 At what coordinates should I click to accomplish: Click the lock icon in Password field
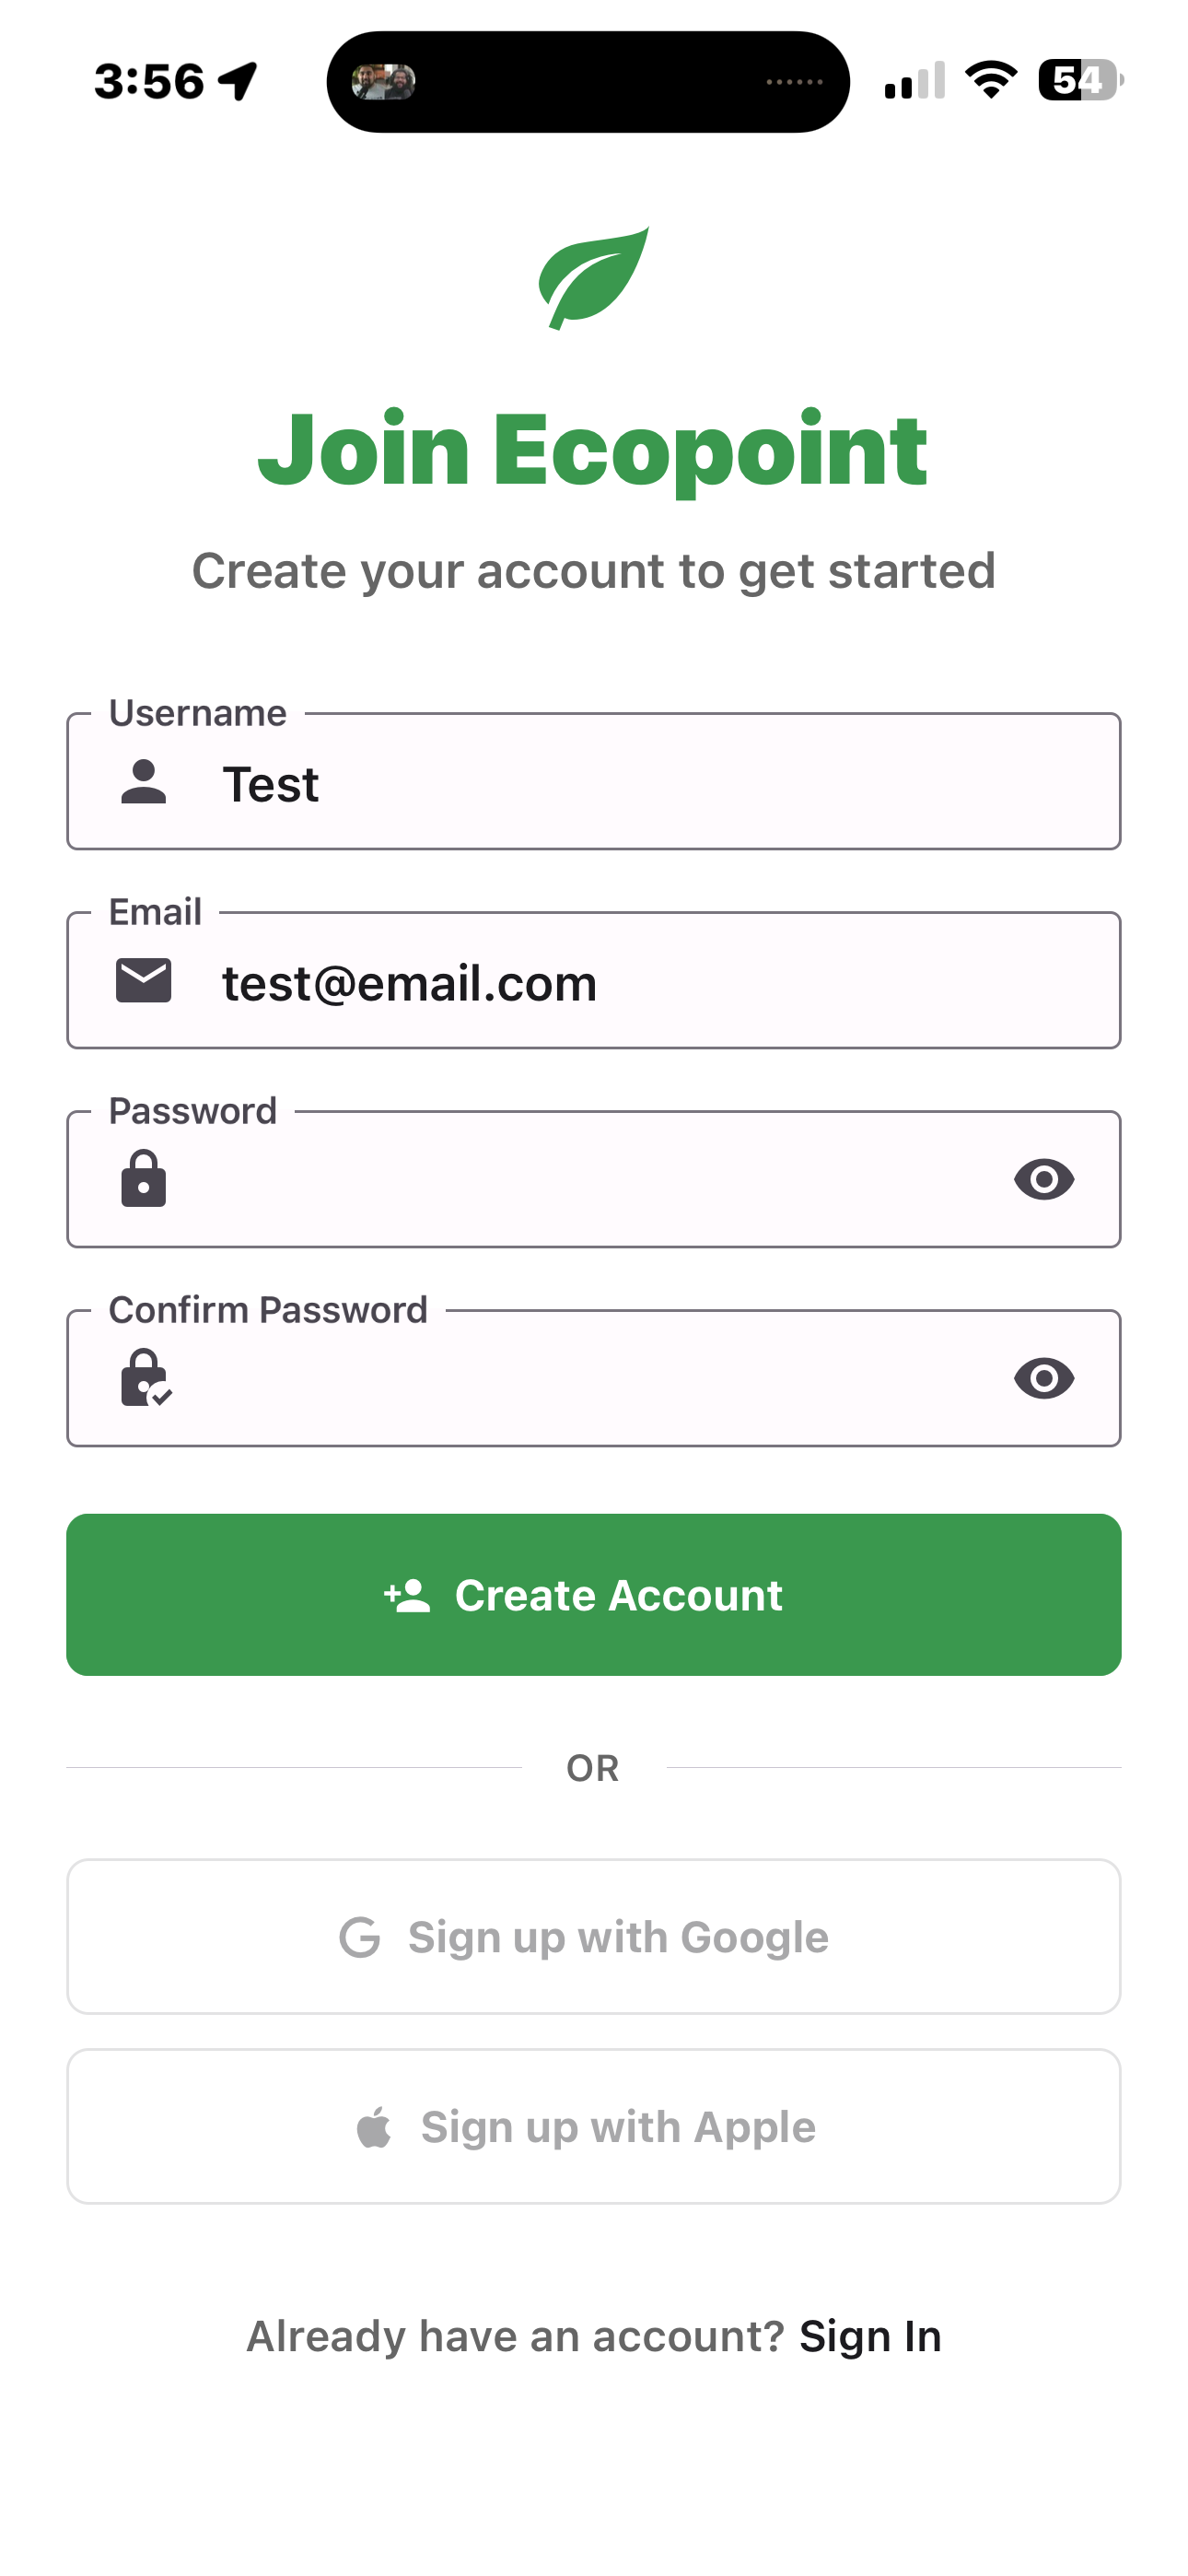click(x=144, y=1179)
